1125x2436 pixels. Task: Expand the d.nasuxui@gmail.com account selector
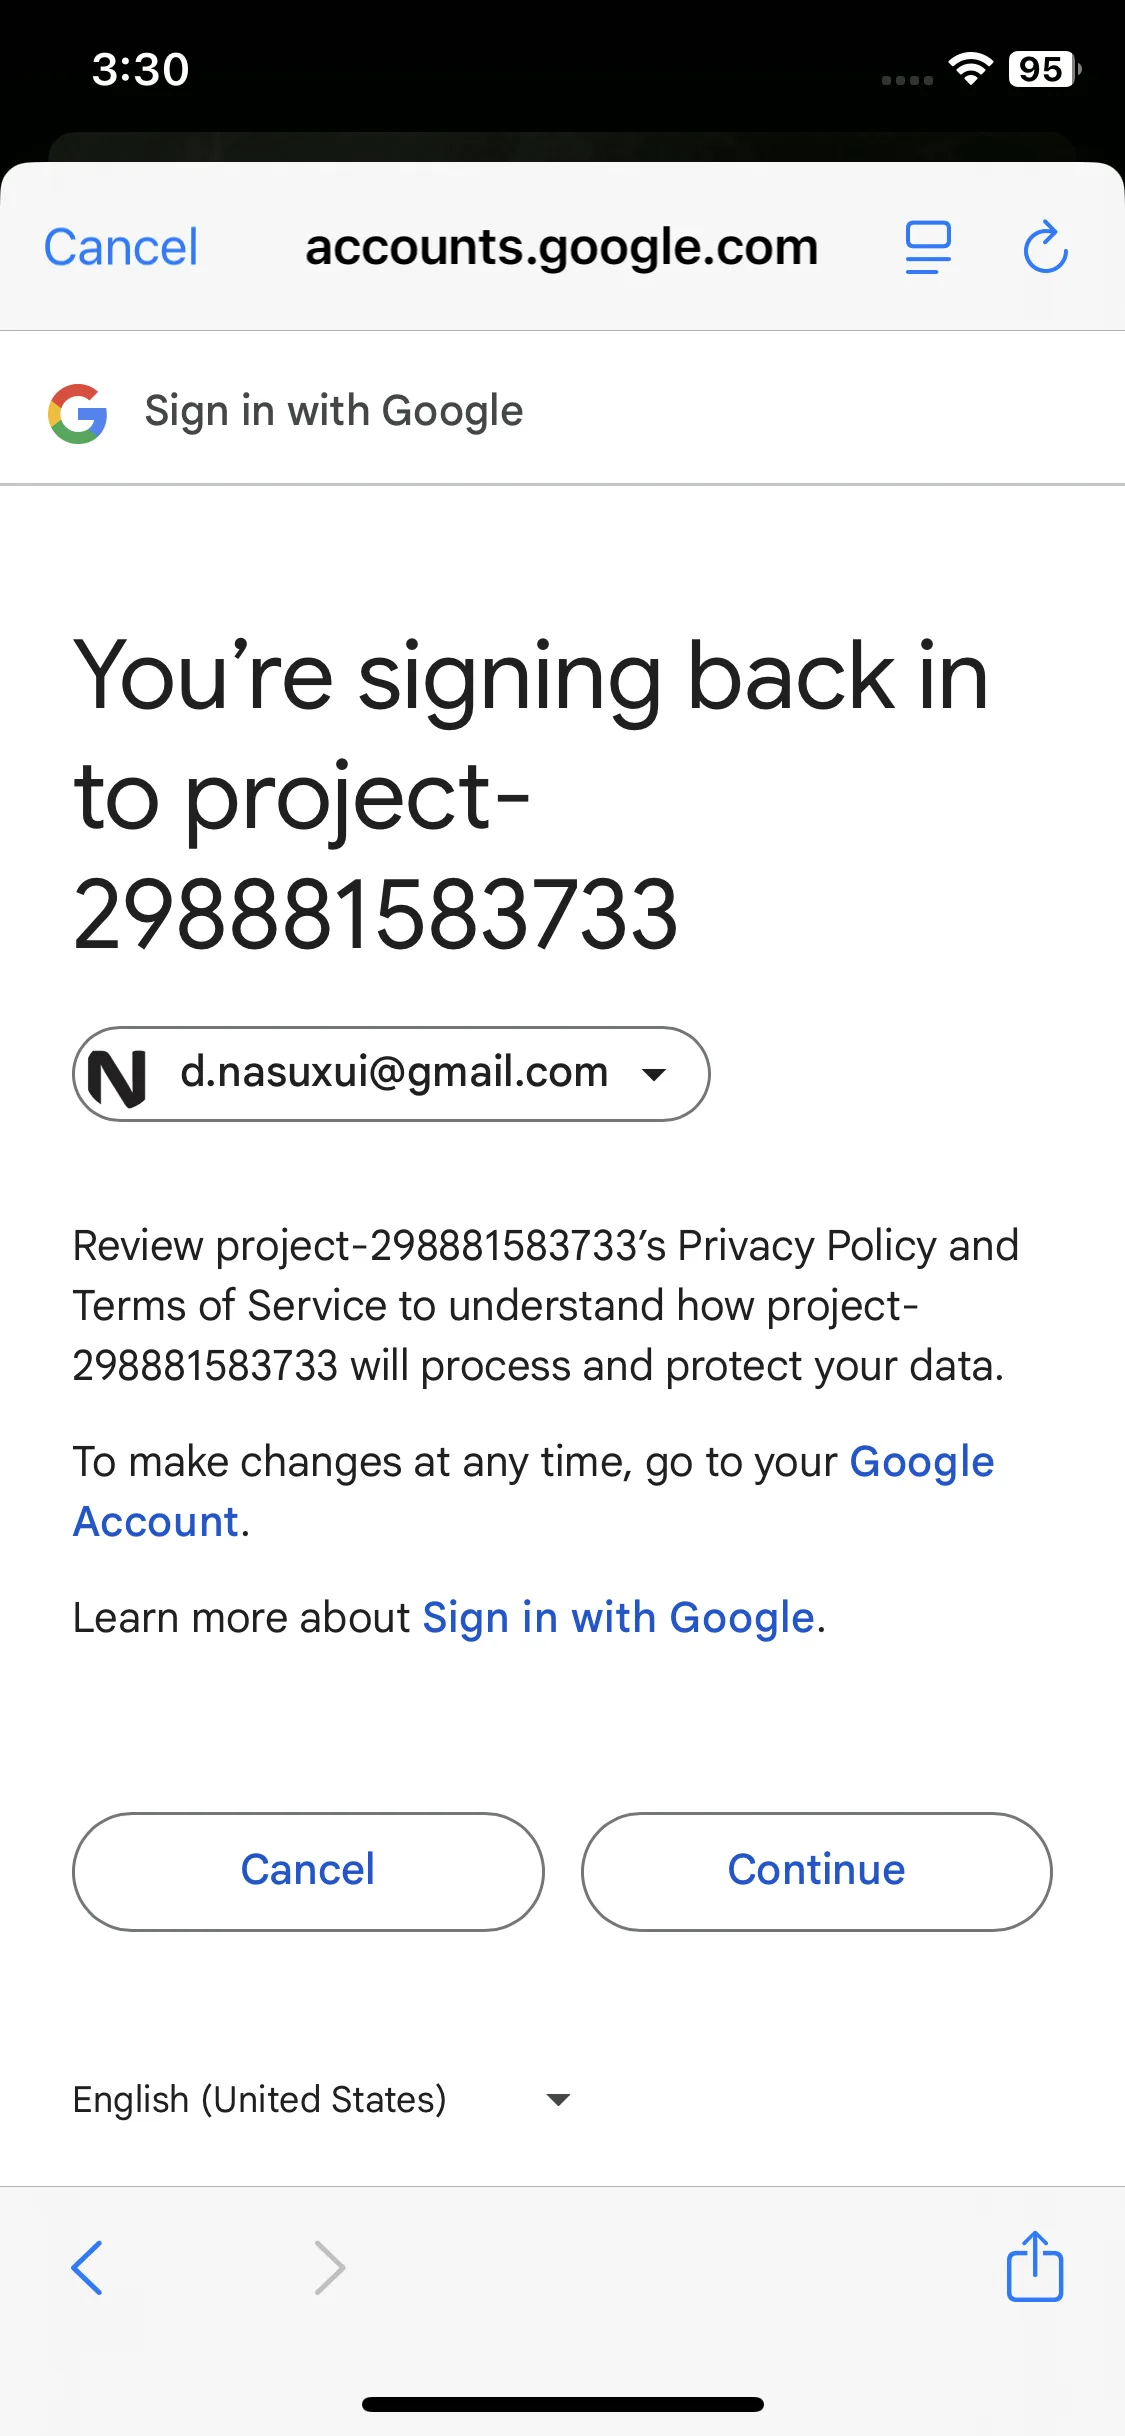coord(391,1074)
